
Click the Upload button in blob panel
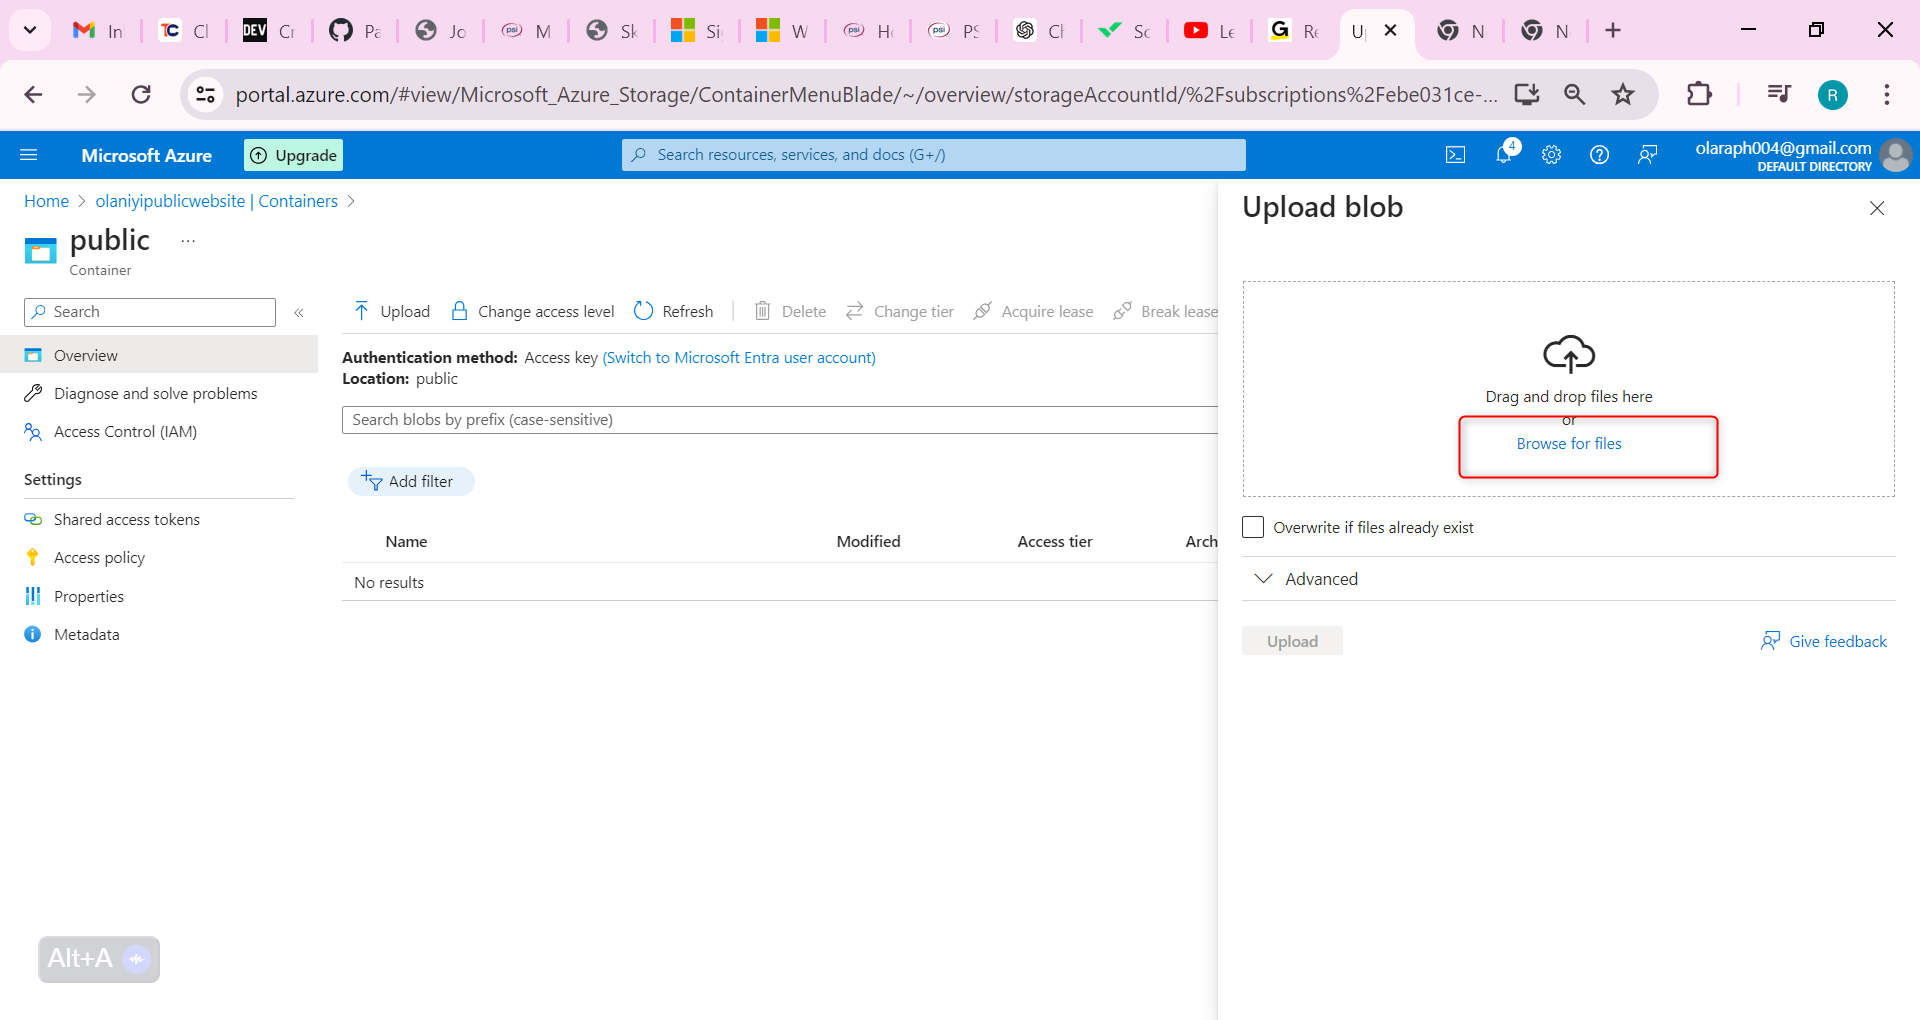tap(1292, 641)
